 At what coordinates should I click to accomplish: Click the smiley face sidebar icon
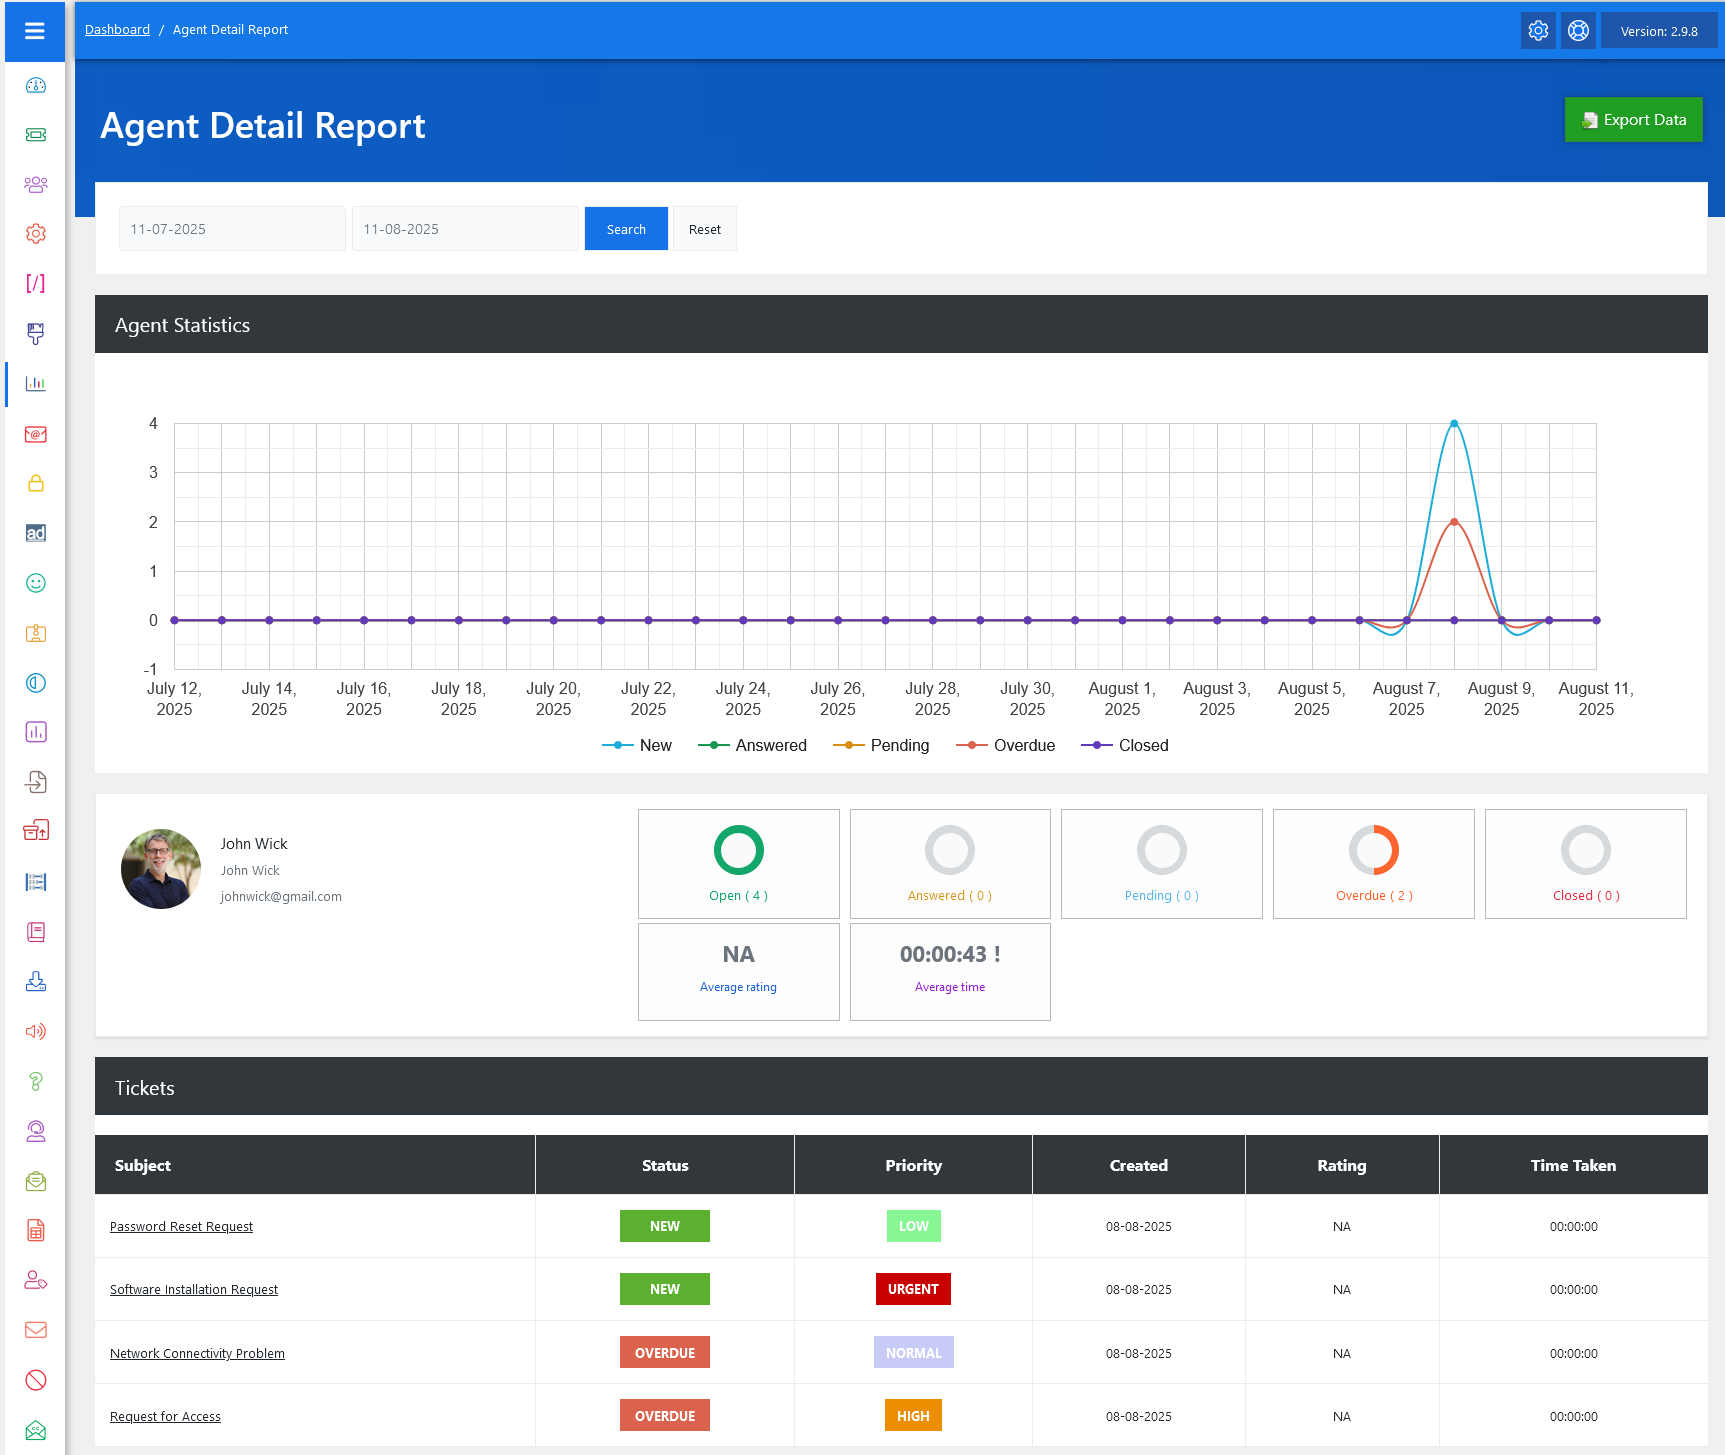coord(36,583)
